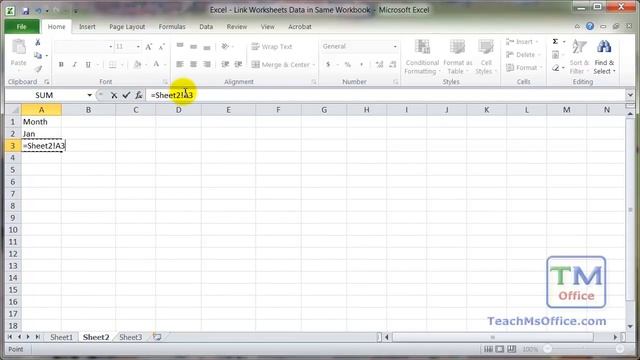
Task: Switch to the Review tab
Action: 237,27
